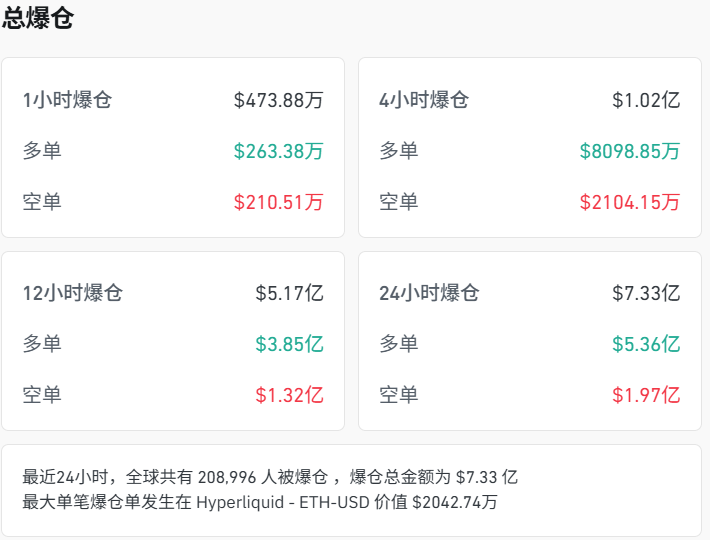Select the 1-hour long liquidation value $263.38万
Image resolution: width=710 pixels, height=540 pixels.
279,151
